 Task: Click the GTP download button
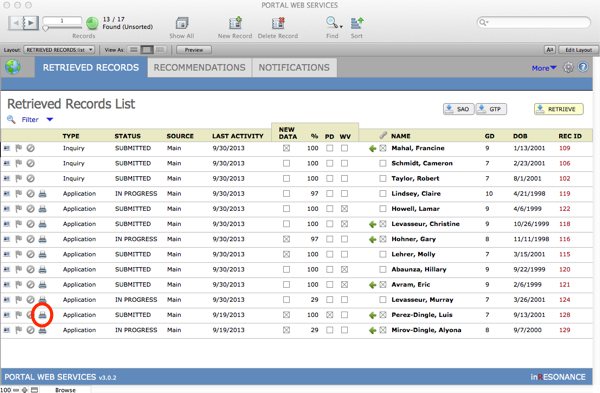tap(491, 109)
